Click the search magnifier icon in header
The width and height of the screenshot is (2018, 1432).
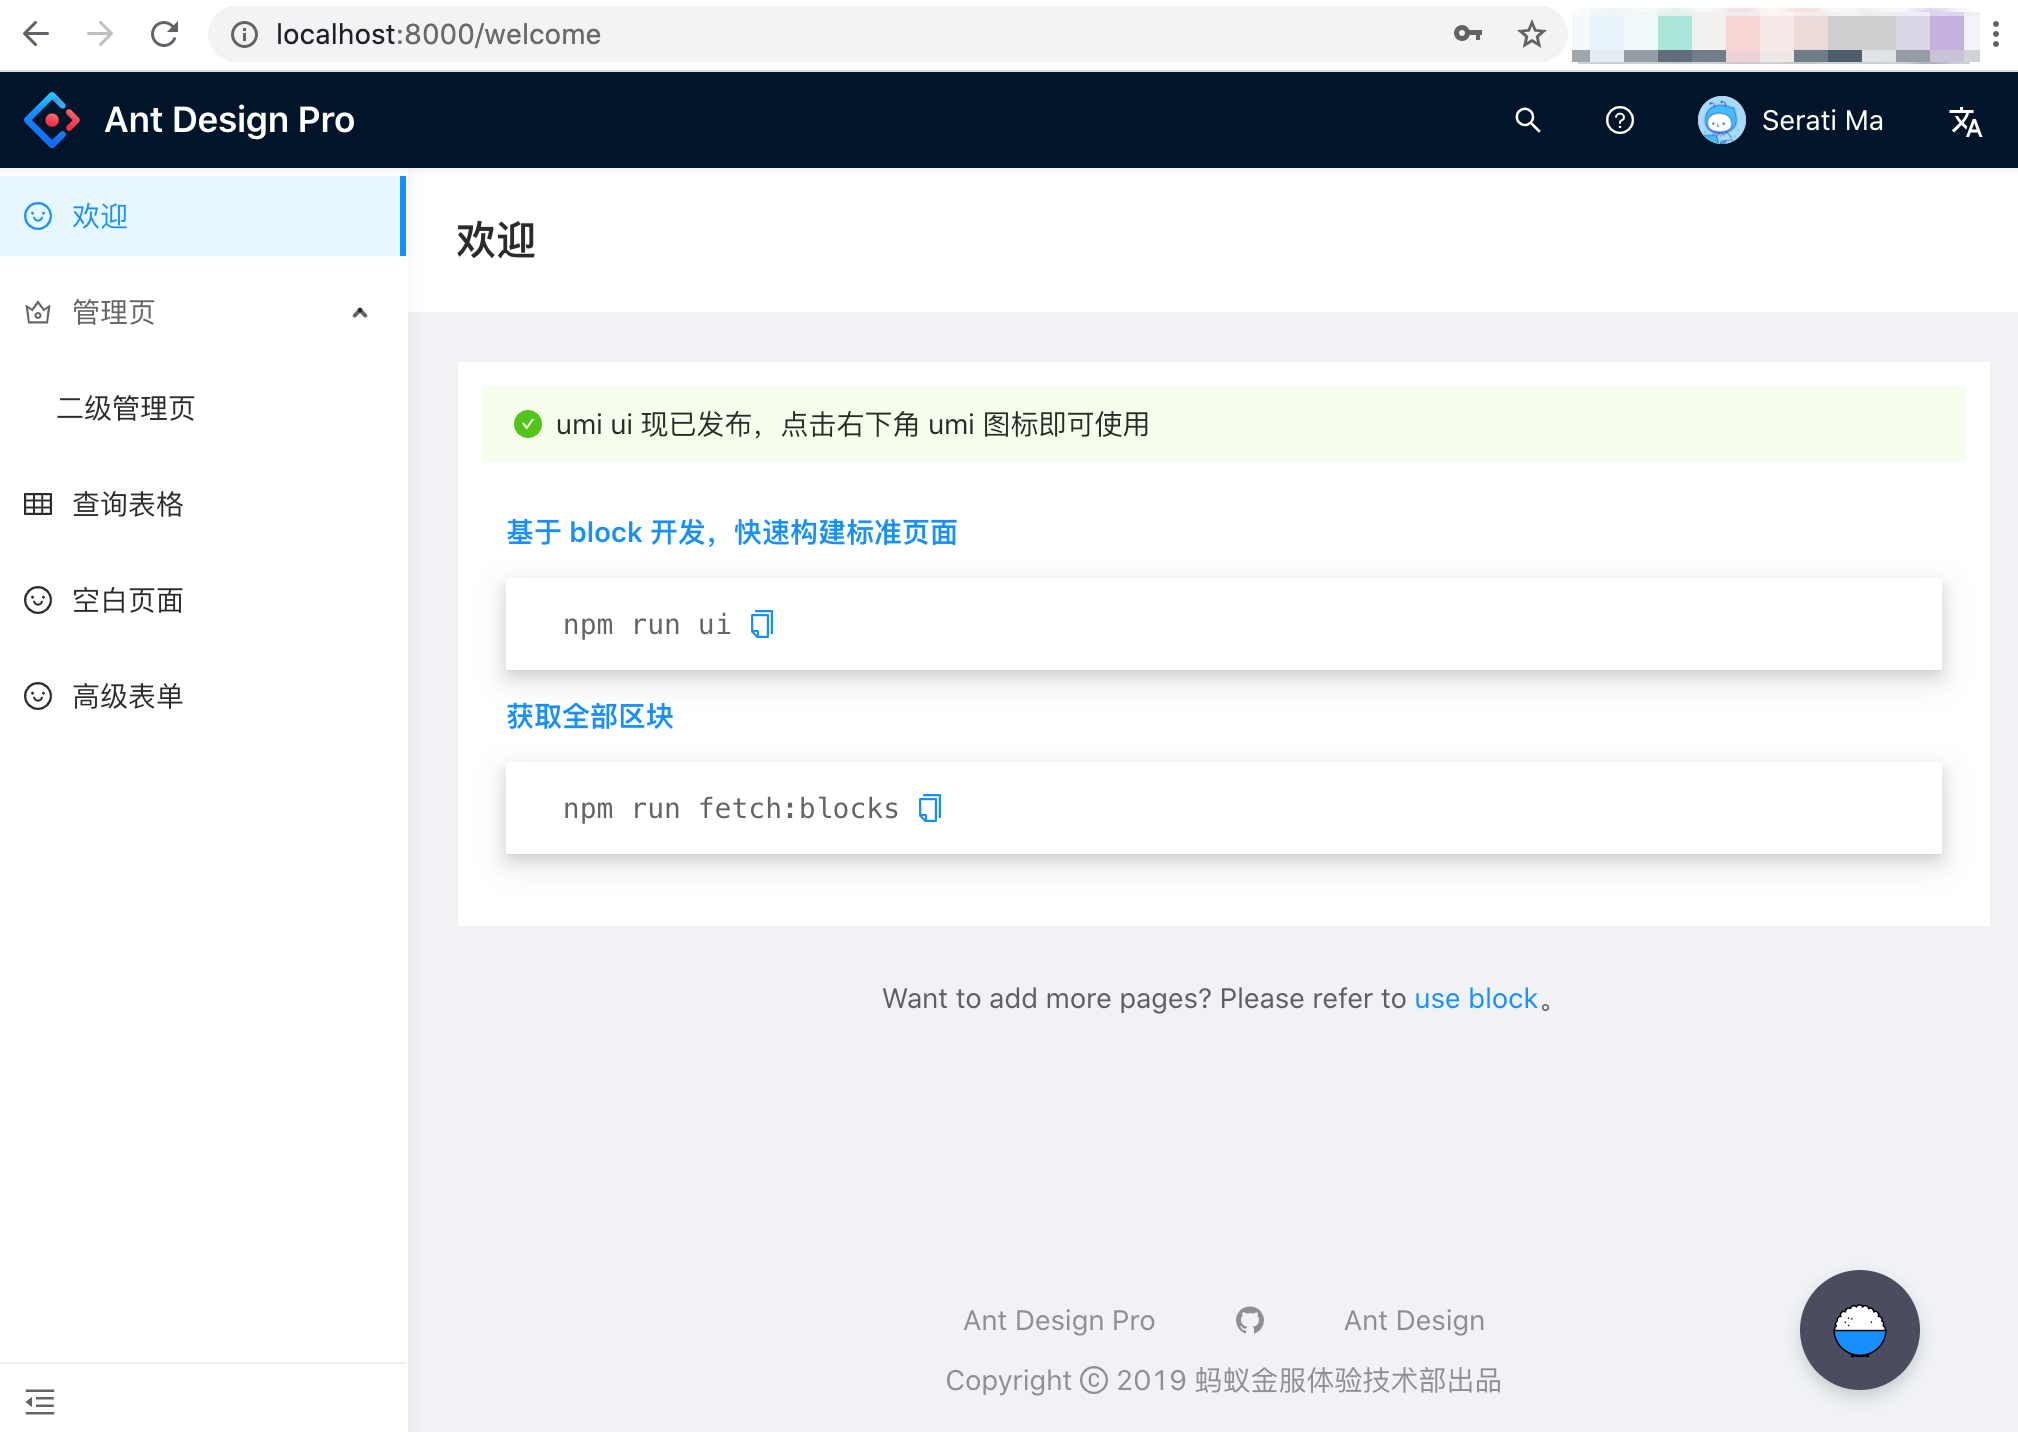pyautogui.click(x=1527, y=120)
